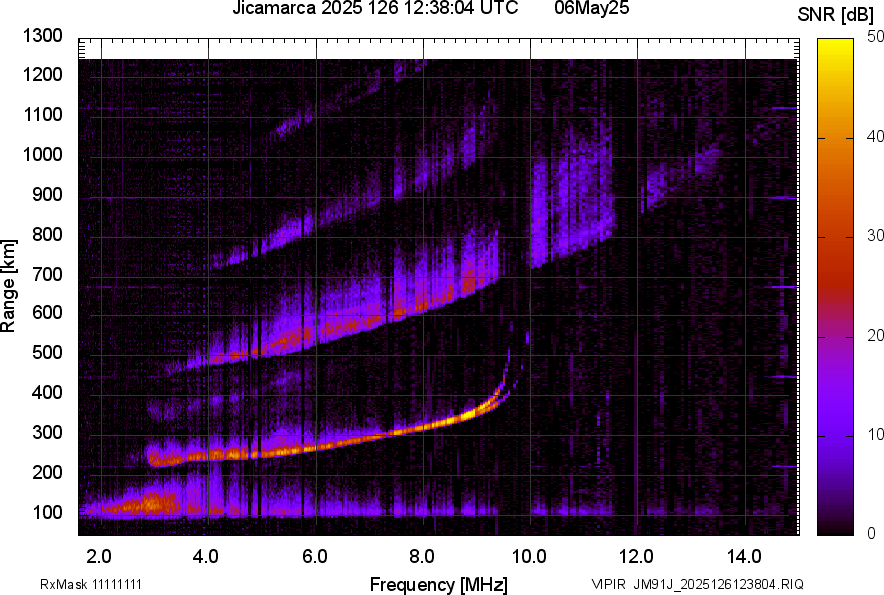Click the 'SNR [dB]' colorbar label
This screenshot has height=595, width=884.
pos(835,15)
